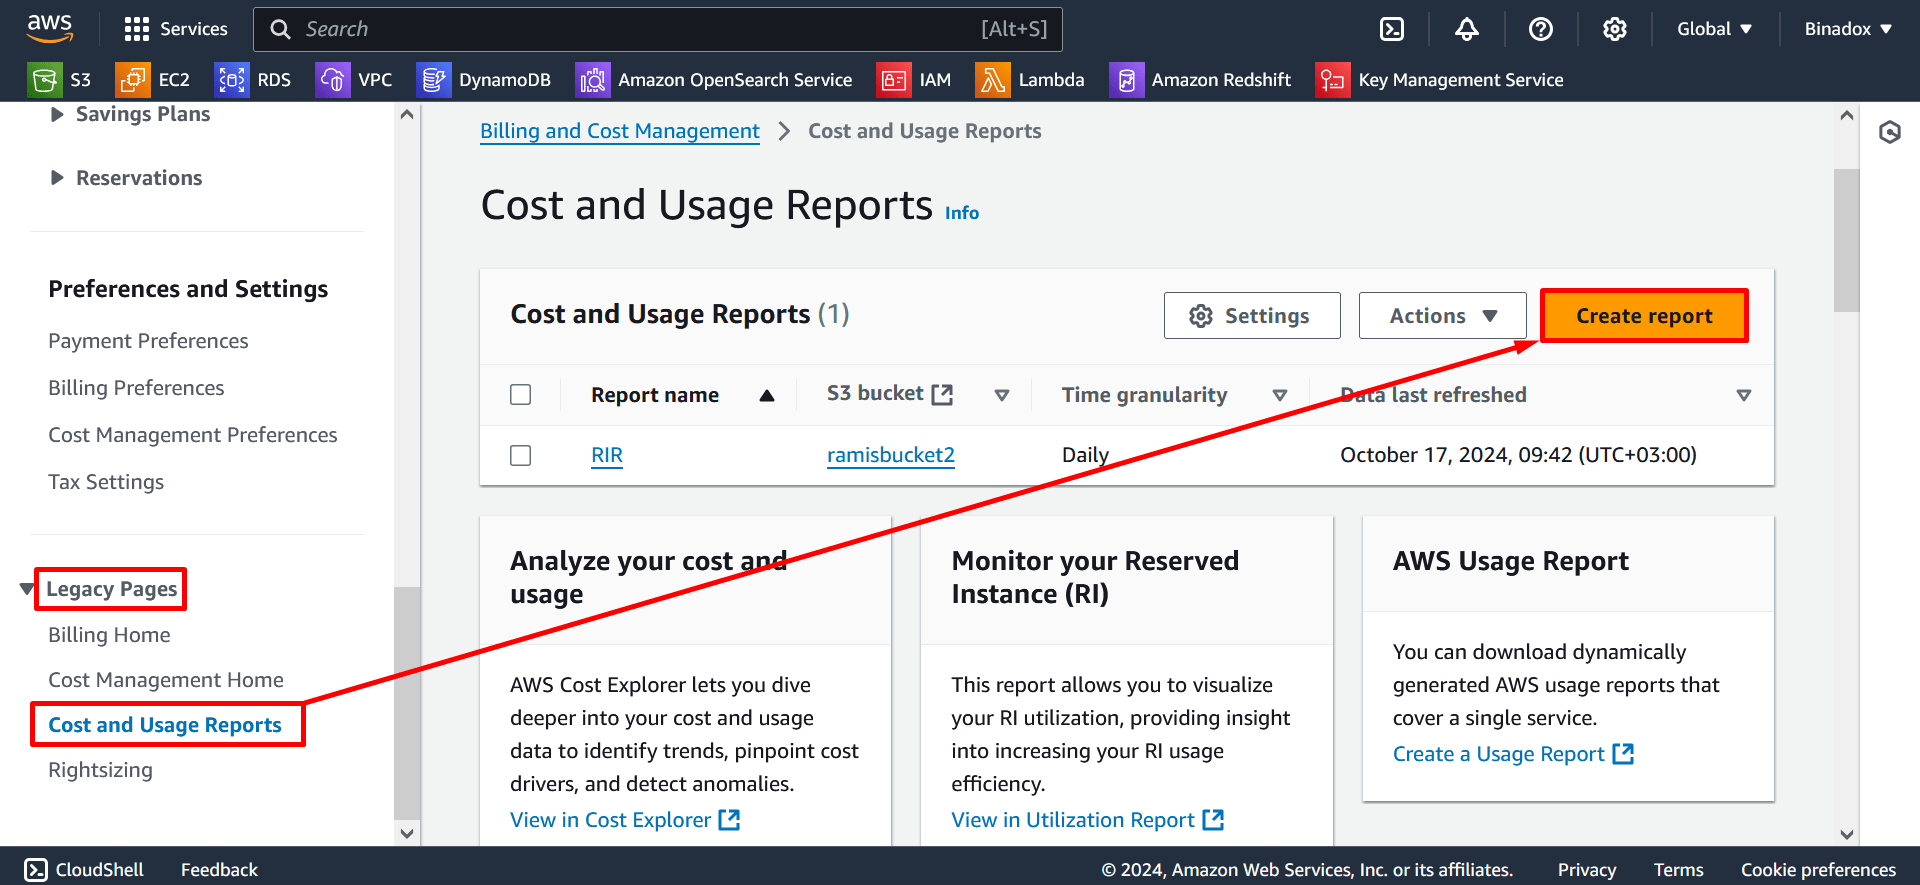Open the Global region dropdown

(1714, 29)
